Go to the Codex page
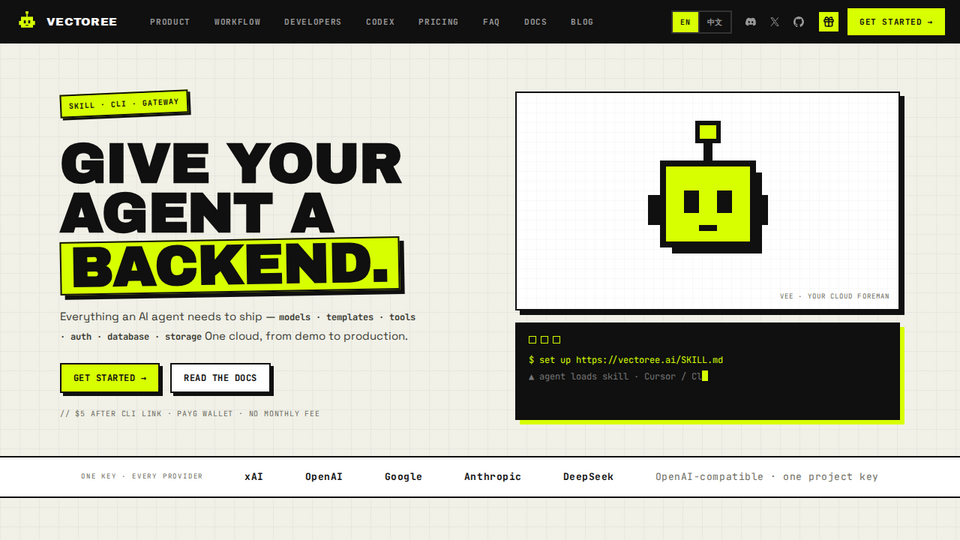The height and width of the screenshot is (540, 960). click(380, 21)
